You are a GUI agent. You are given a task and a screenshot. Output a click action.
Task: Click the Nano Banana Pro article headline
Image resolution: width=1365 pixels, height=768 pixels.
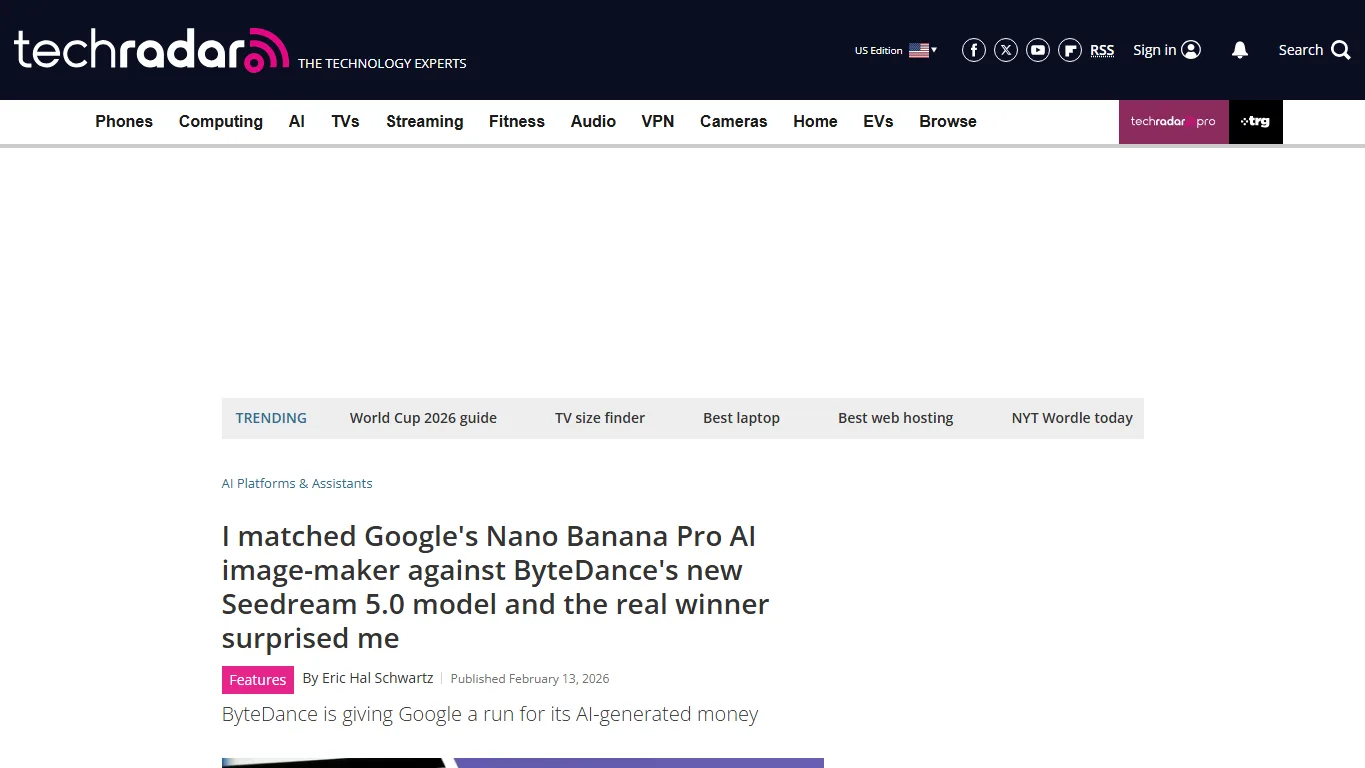[496, 587]
